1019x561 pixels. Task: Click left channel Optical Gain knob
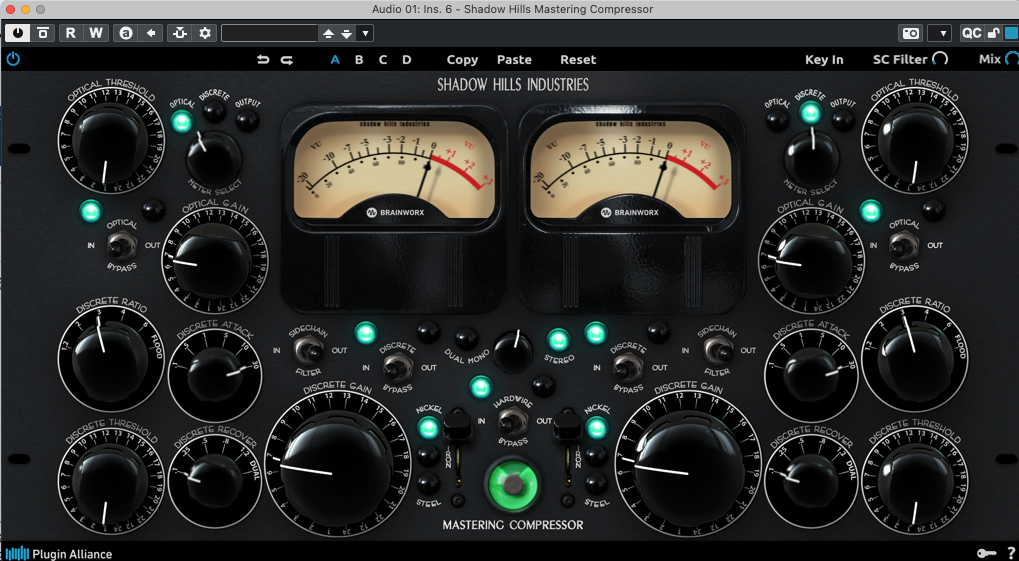tap(213, 261)
